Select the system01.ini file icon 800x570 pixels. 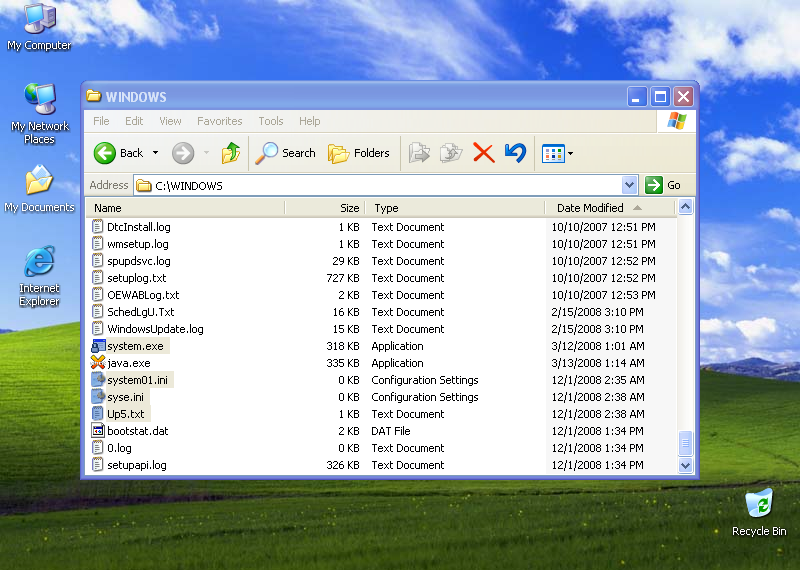[98, 380]
